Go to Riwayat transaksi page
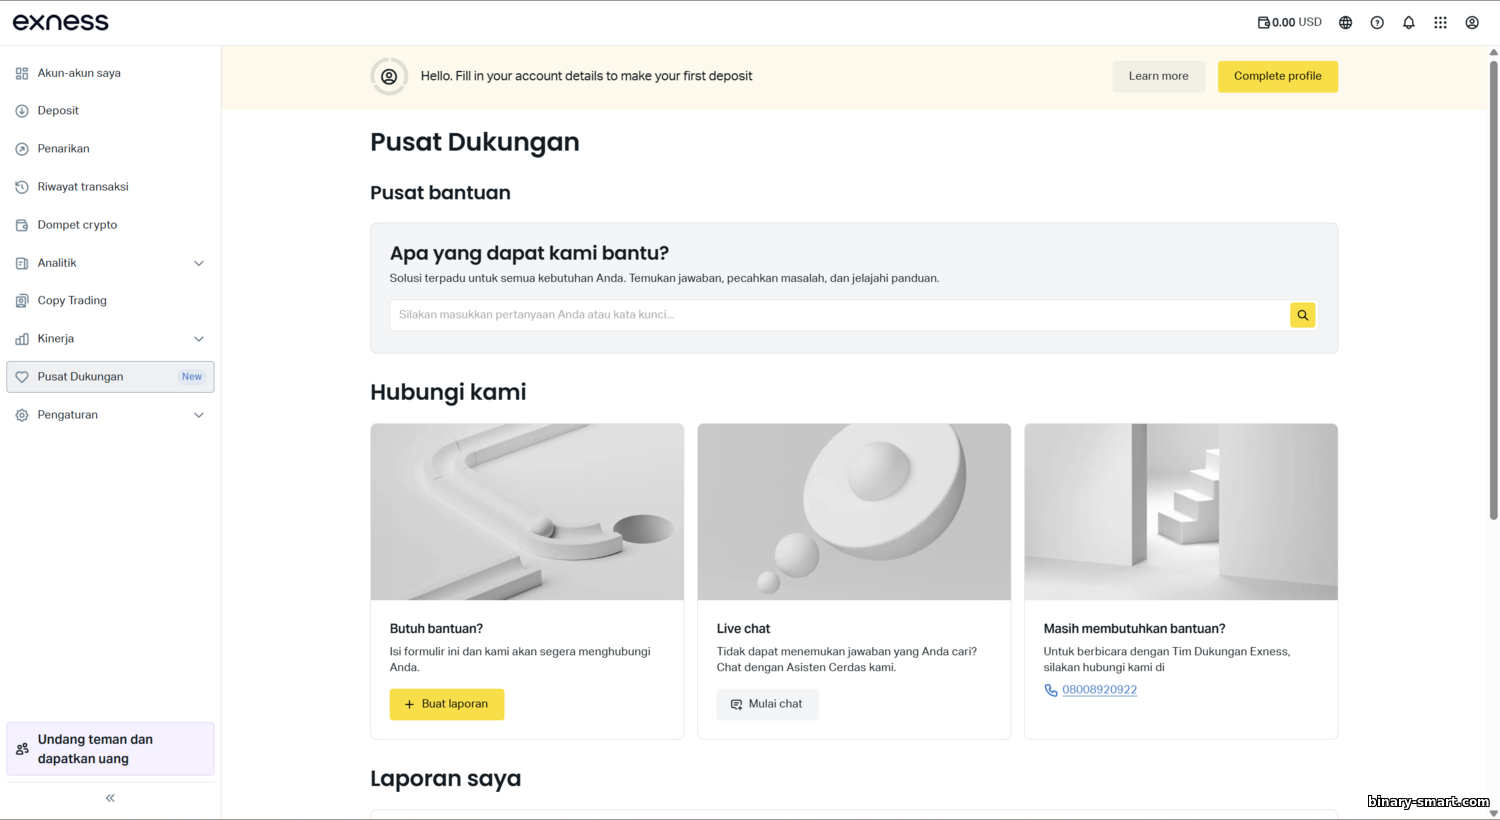The height and width of the screenshot is (820, 1500). pos(82,187)
